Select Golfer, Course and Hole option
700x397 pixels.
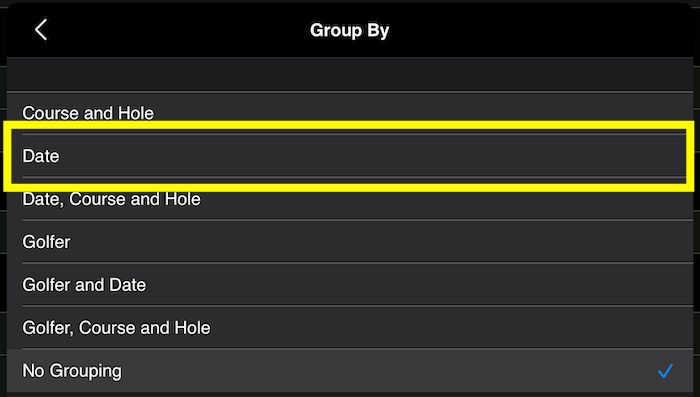coord(350,327)
